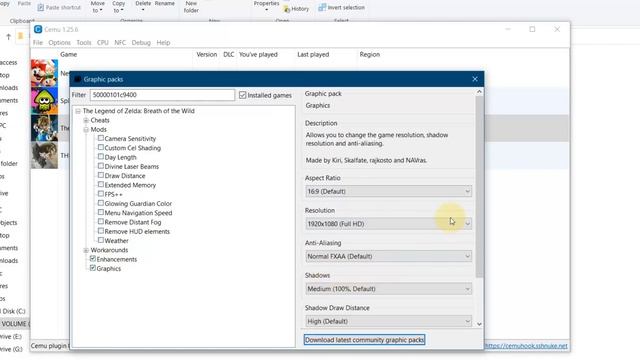Toggle the Draw Distance checkbox

click(100, 175)
